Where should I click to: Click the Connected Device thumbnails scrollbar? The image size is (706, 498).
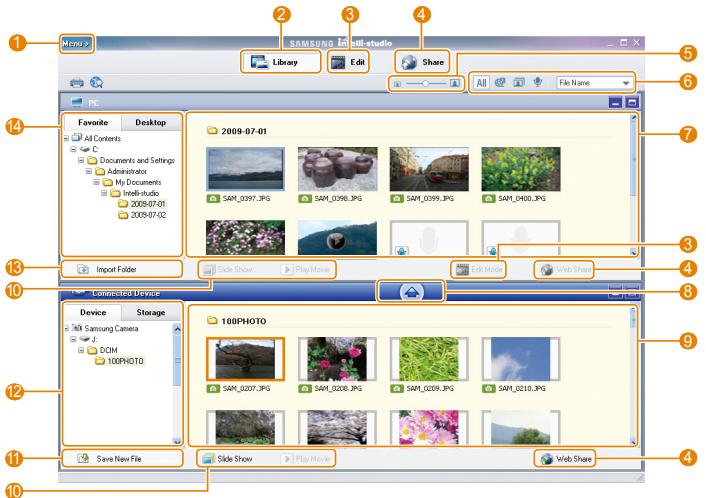coord(634,376)
